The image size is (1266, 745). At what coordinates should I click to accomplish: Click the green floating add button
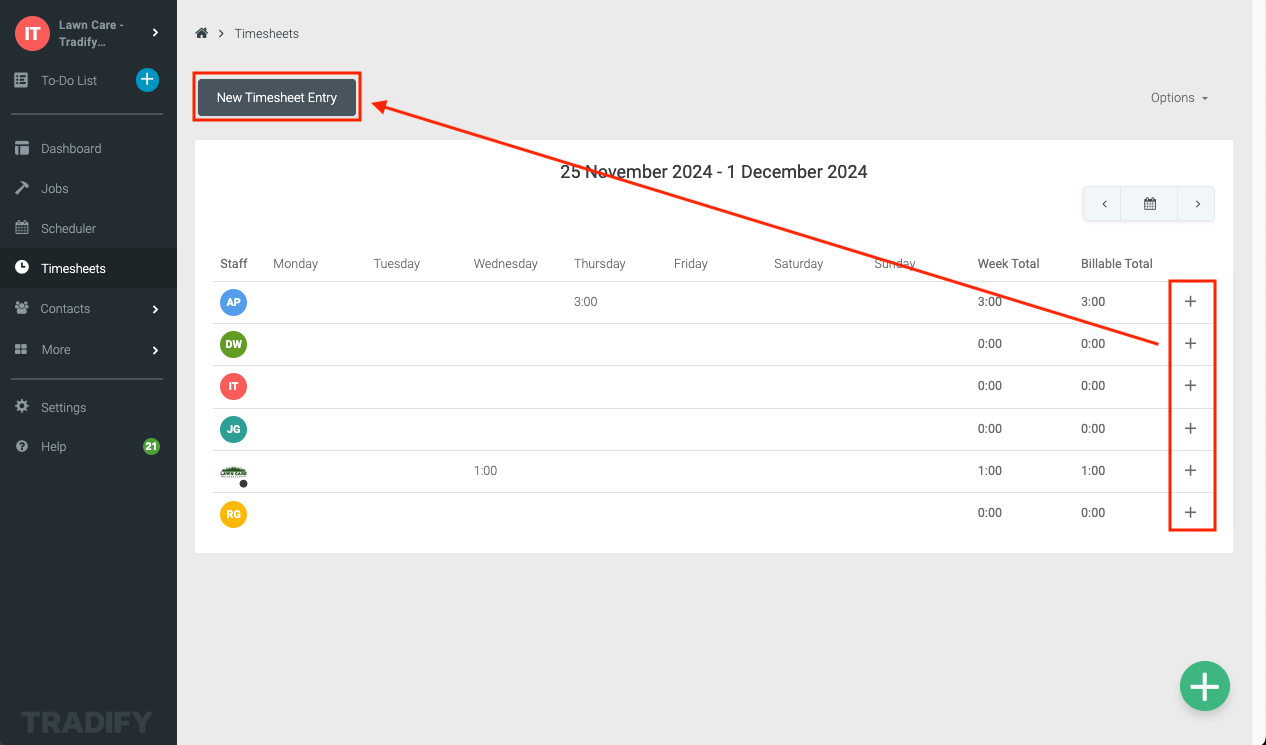click(1204, 686)
